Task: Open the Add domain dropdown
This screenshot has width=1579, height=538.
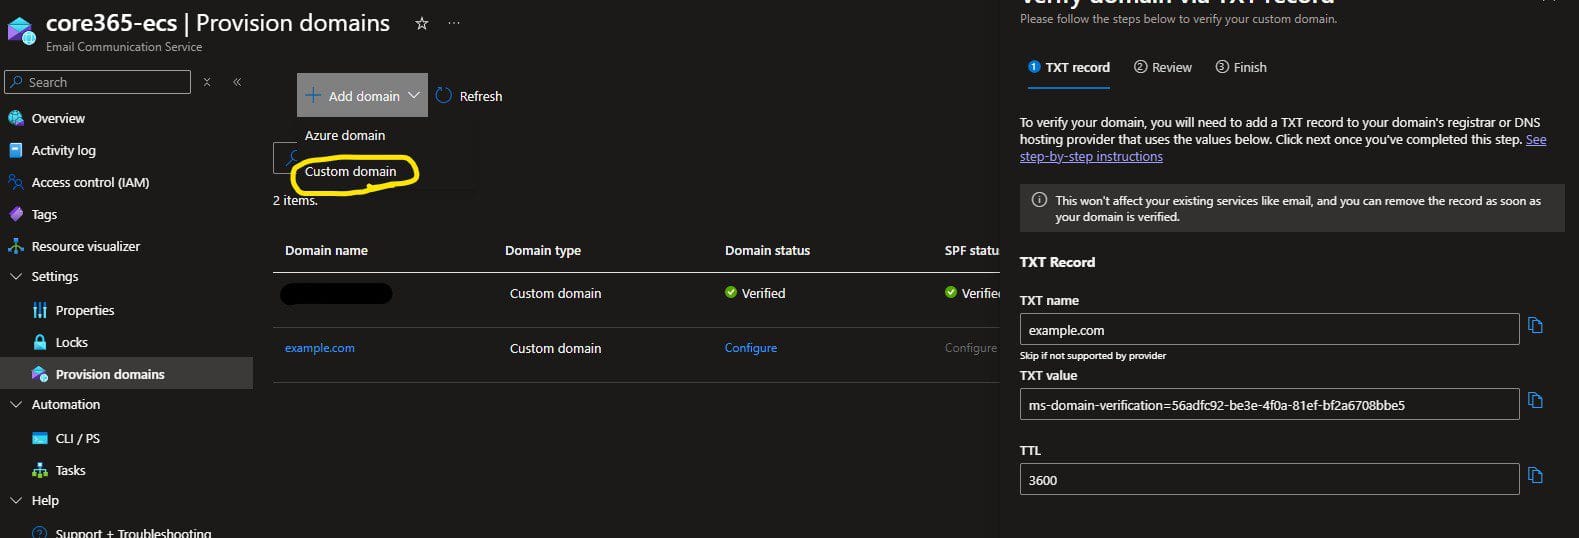Action: (362, 96)
